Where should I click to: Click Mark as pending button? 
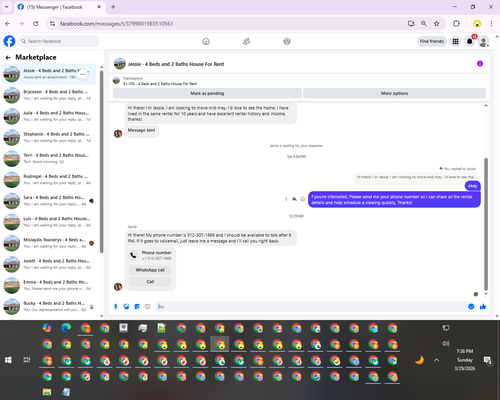click(x=207, y=93)
